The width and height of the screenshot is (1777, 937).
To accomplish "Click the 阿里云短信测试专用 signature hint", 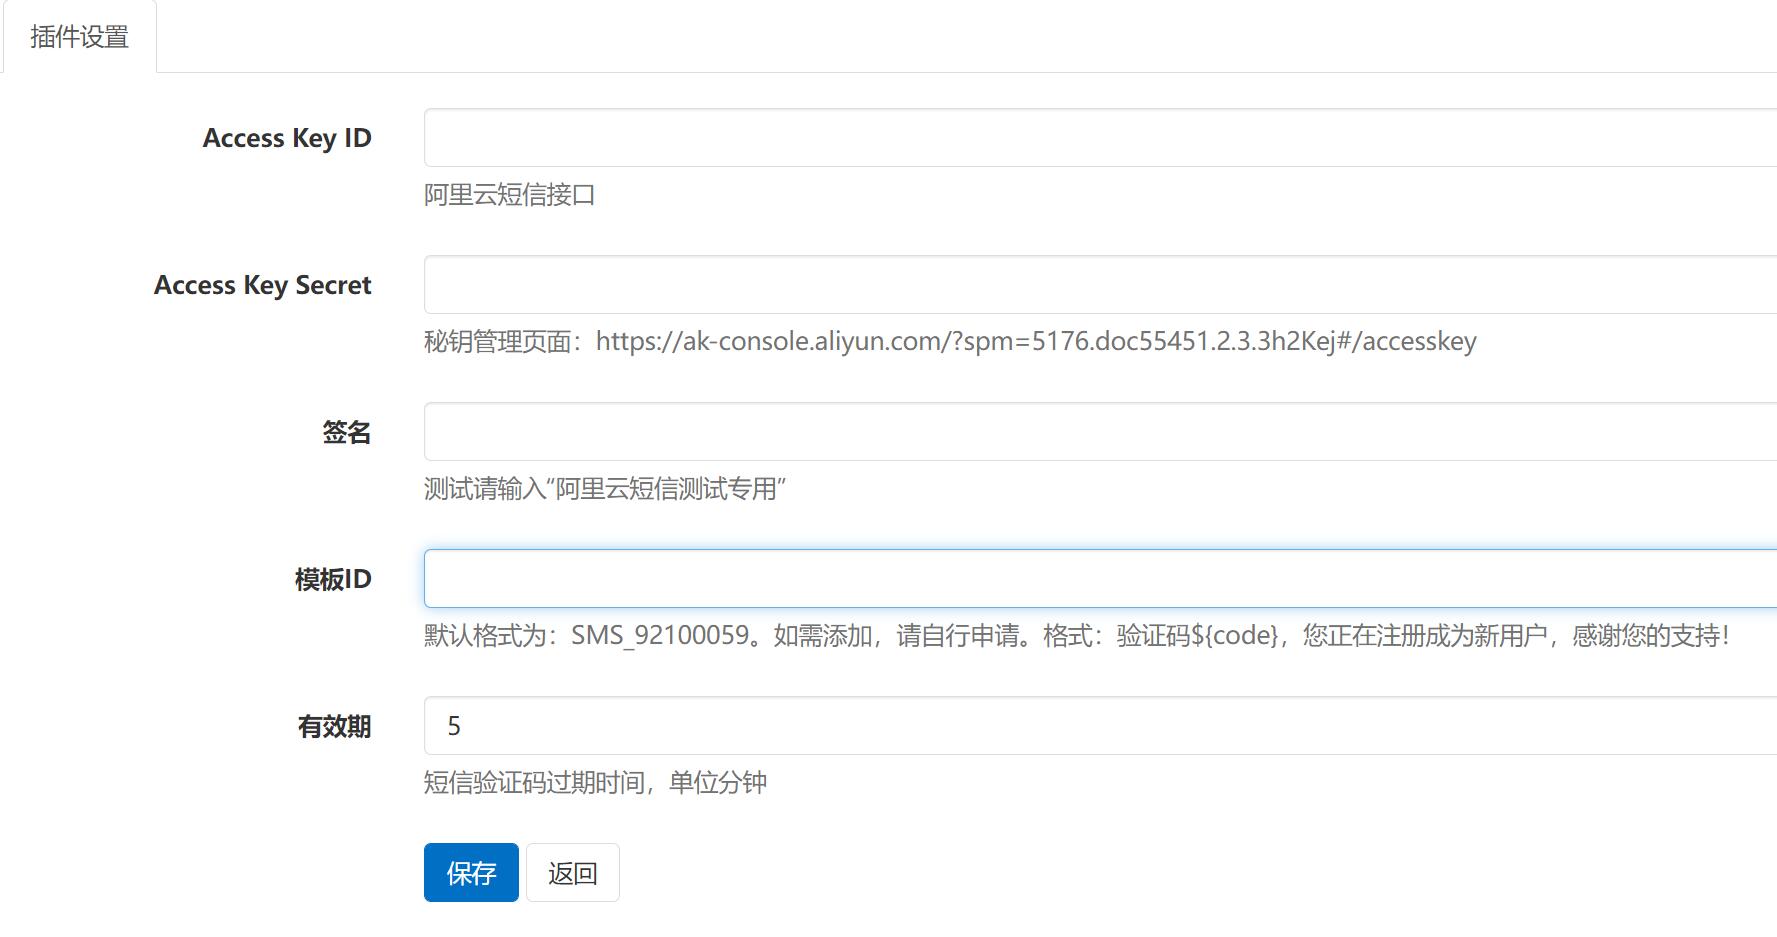I will pyautogui.click(x=666, y=489).
